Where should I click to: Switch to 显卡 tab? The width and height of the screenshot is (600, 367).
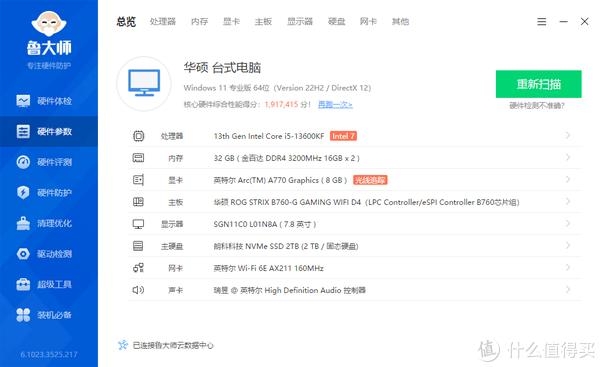coord(231,21)
